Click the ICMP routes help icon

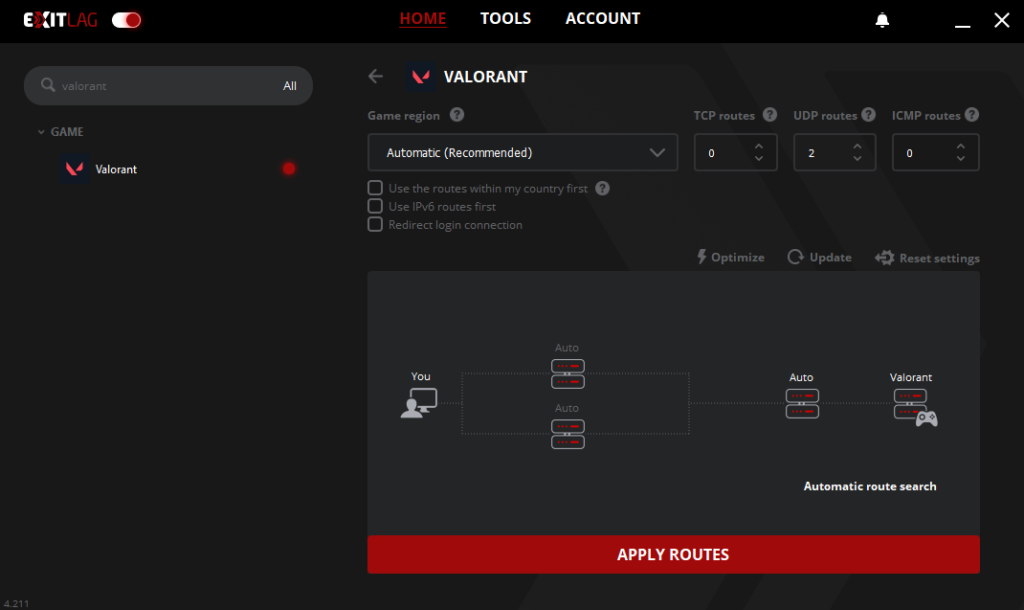[971, 115]
